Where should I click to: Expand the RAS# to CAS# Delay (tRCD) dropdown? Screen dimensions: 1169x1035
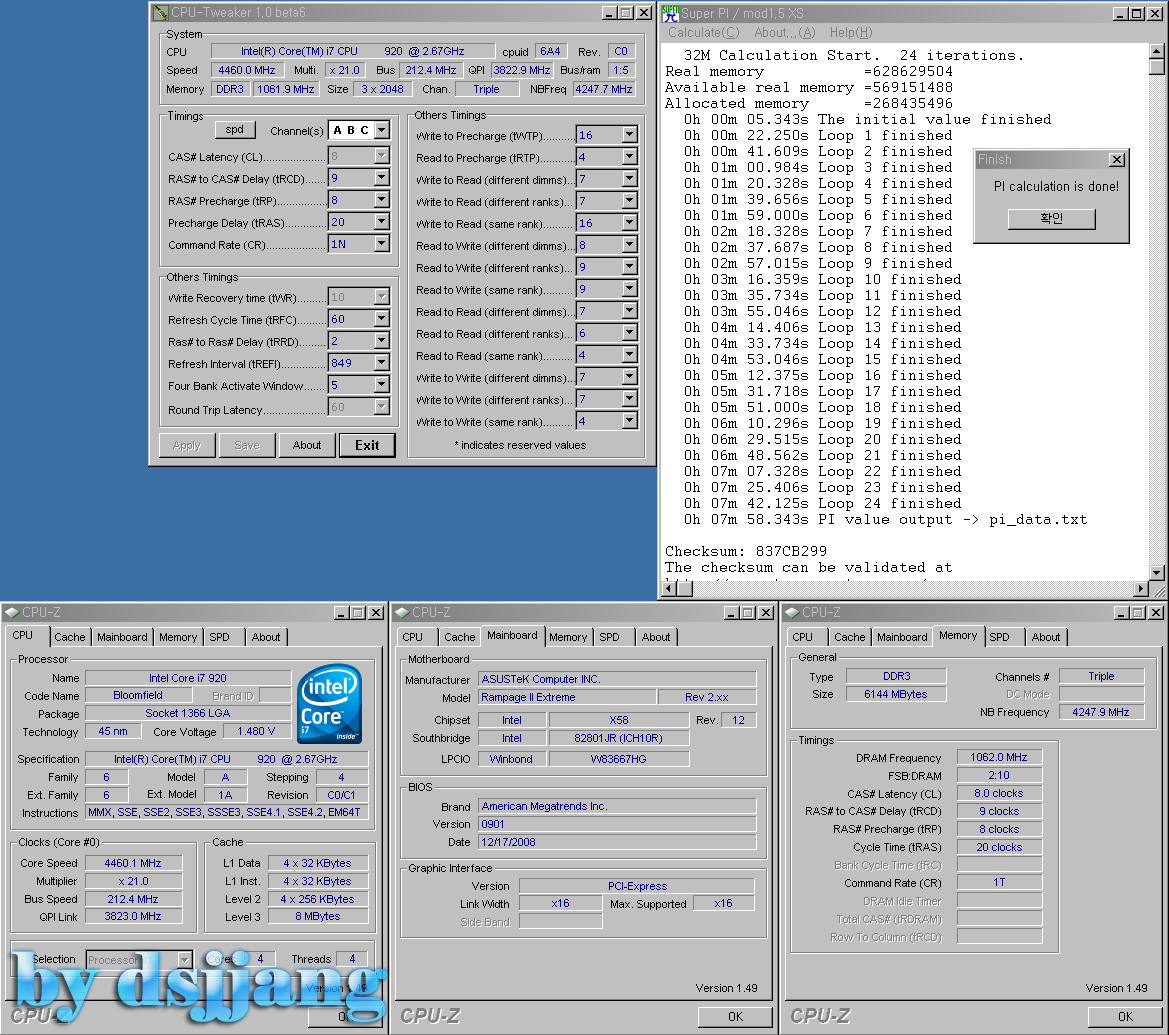coord(382,177)
